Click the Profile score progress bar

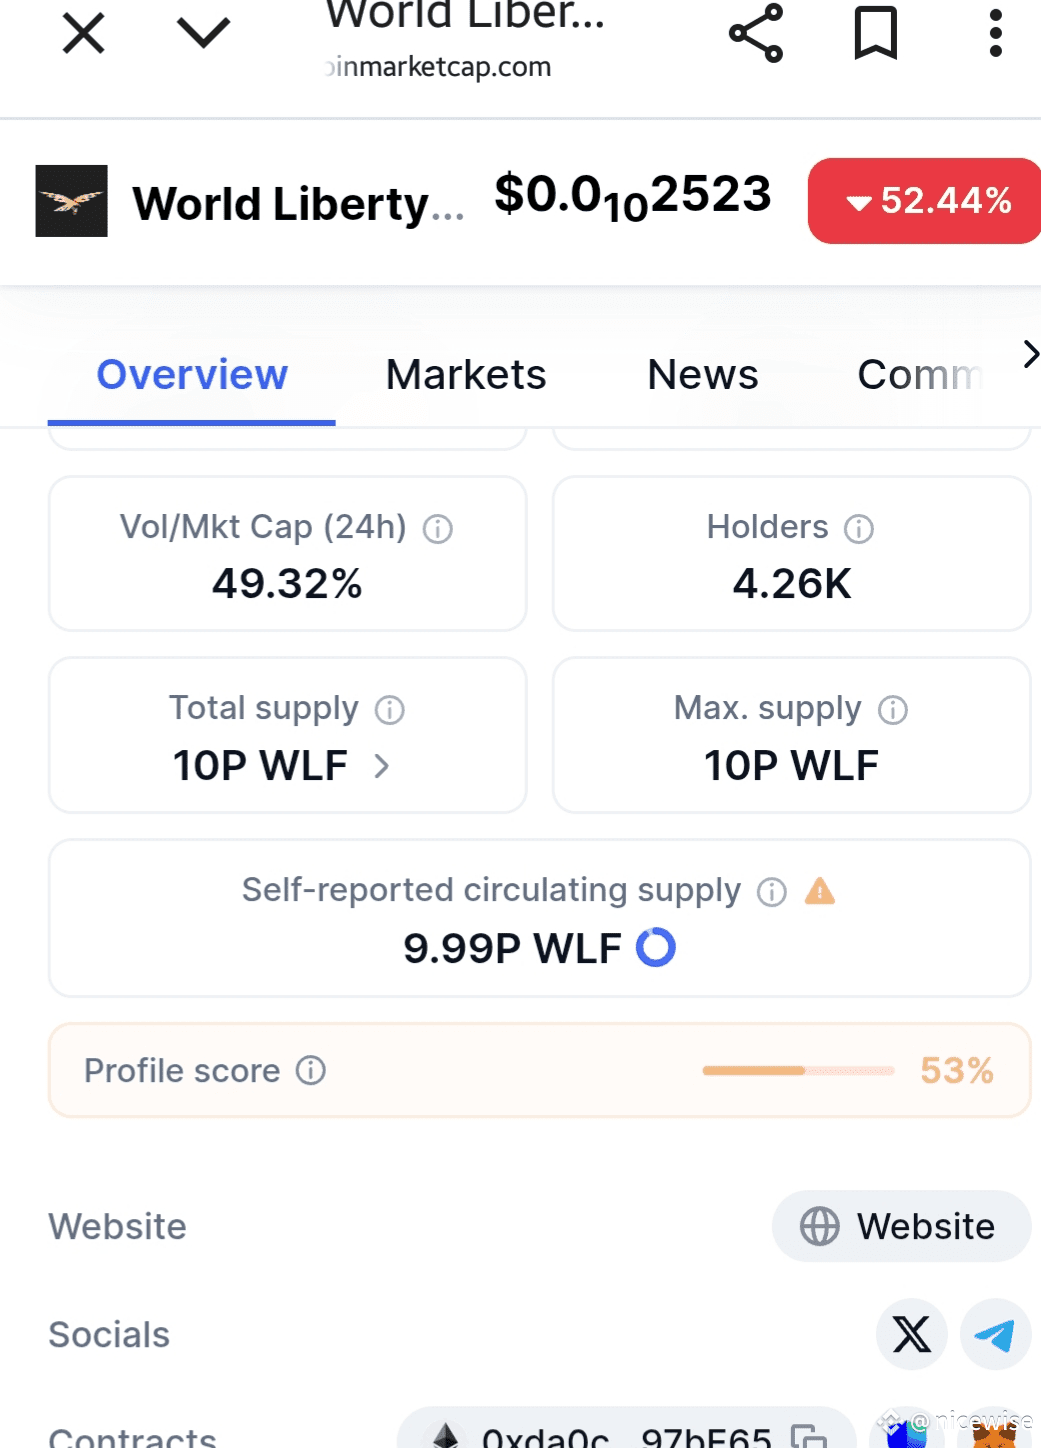coord(798,1070)
